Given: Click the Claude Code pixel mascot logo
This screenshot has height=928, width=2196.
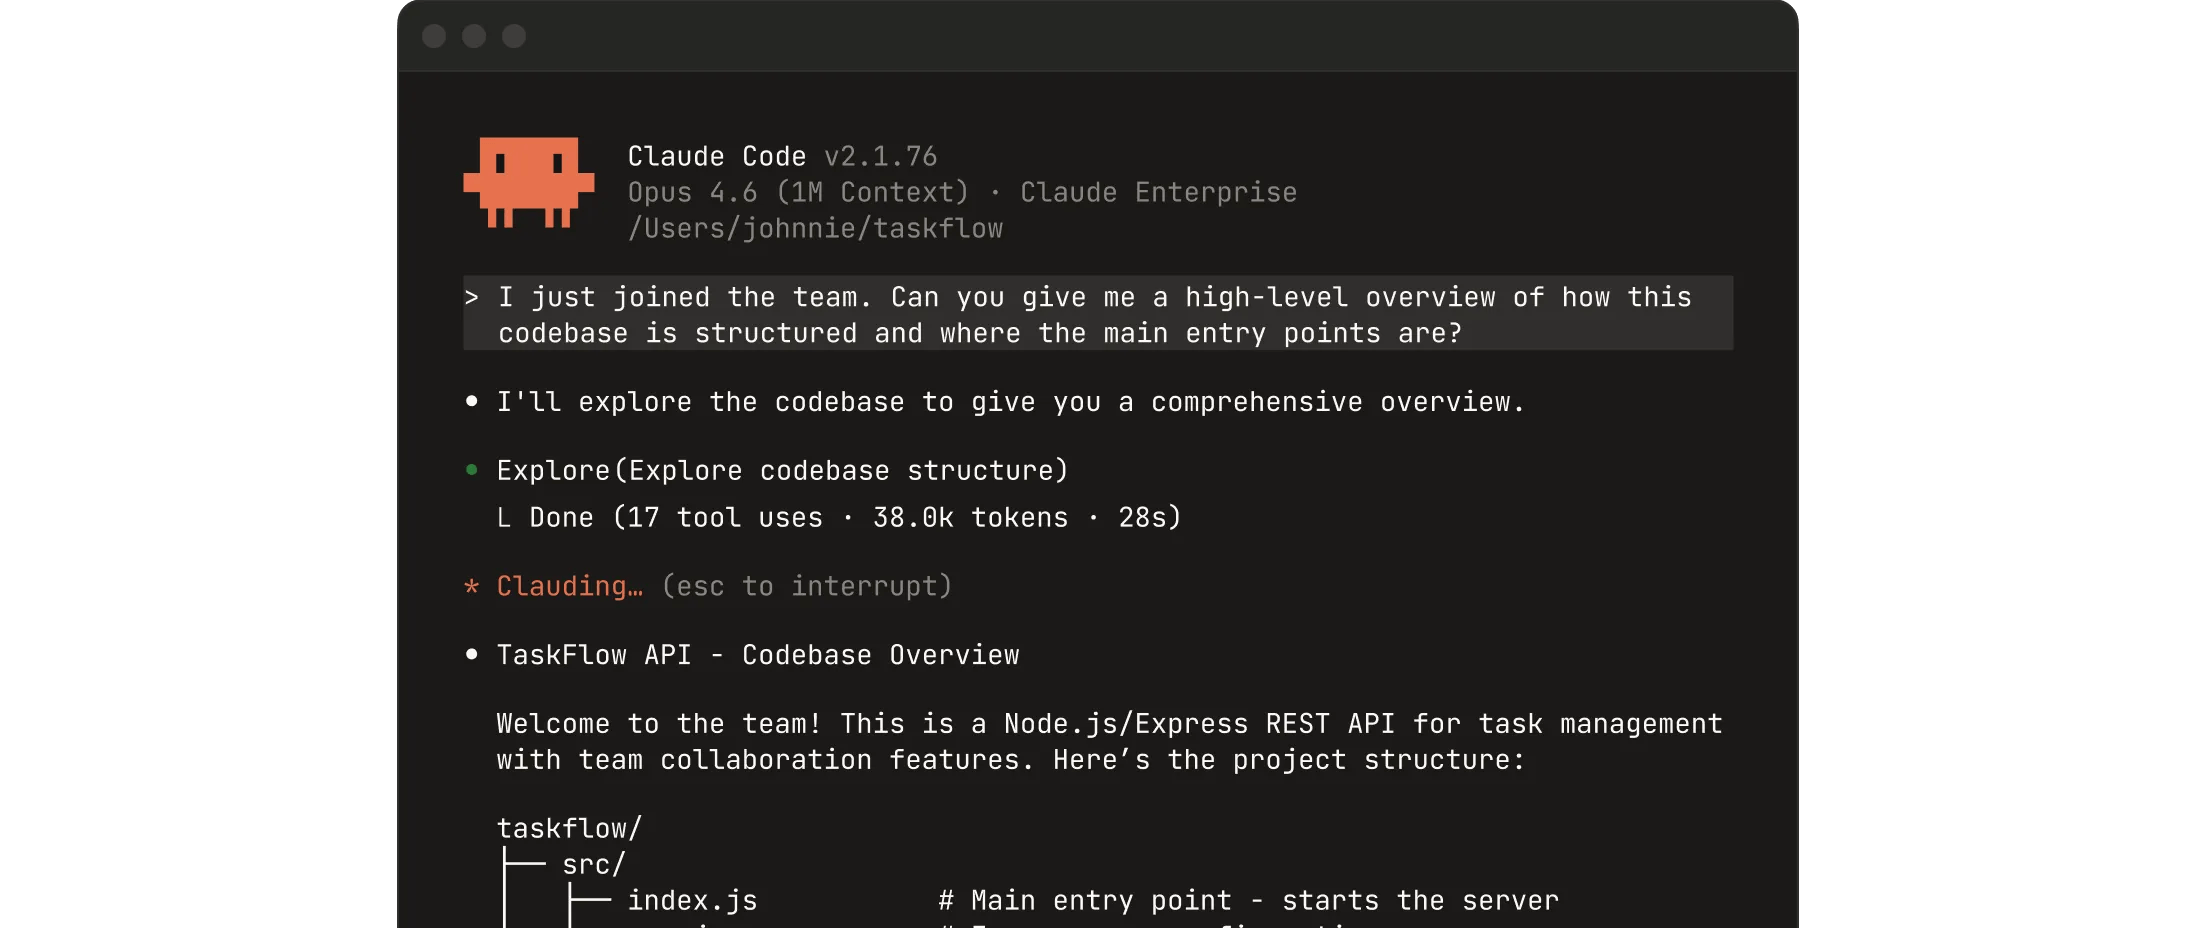Looking at the screenshot, I should point(528,182).
